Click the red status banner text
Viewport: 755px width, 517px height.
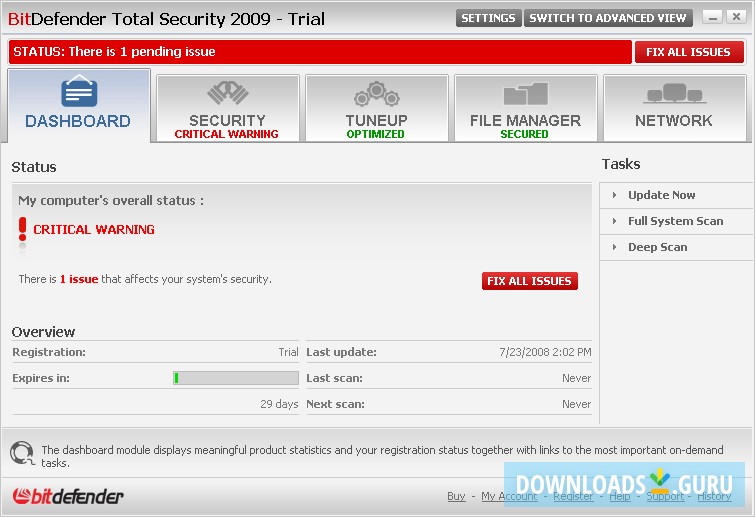pos(114,52)
